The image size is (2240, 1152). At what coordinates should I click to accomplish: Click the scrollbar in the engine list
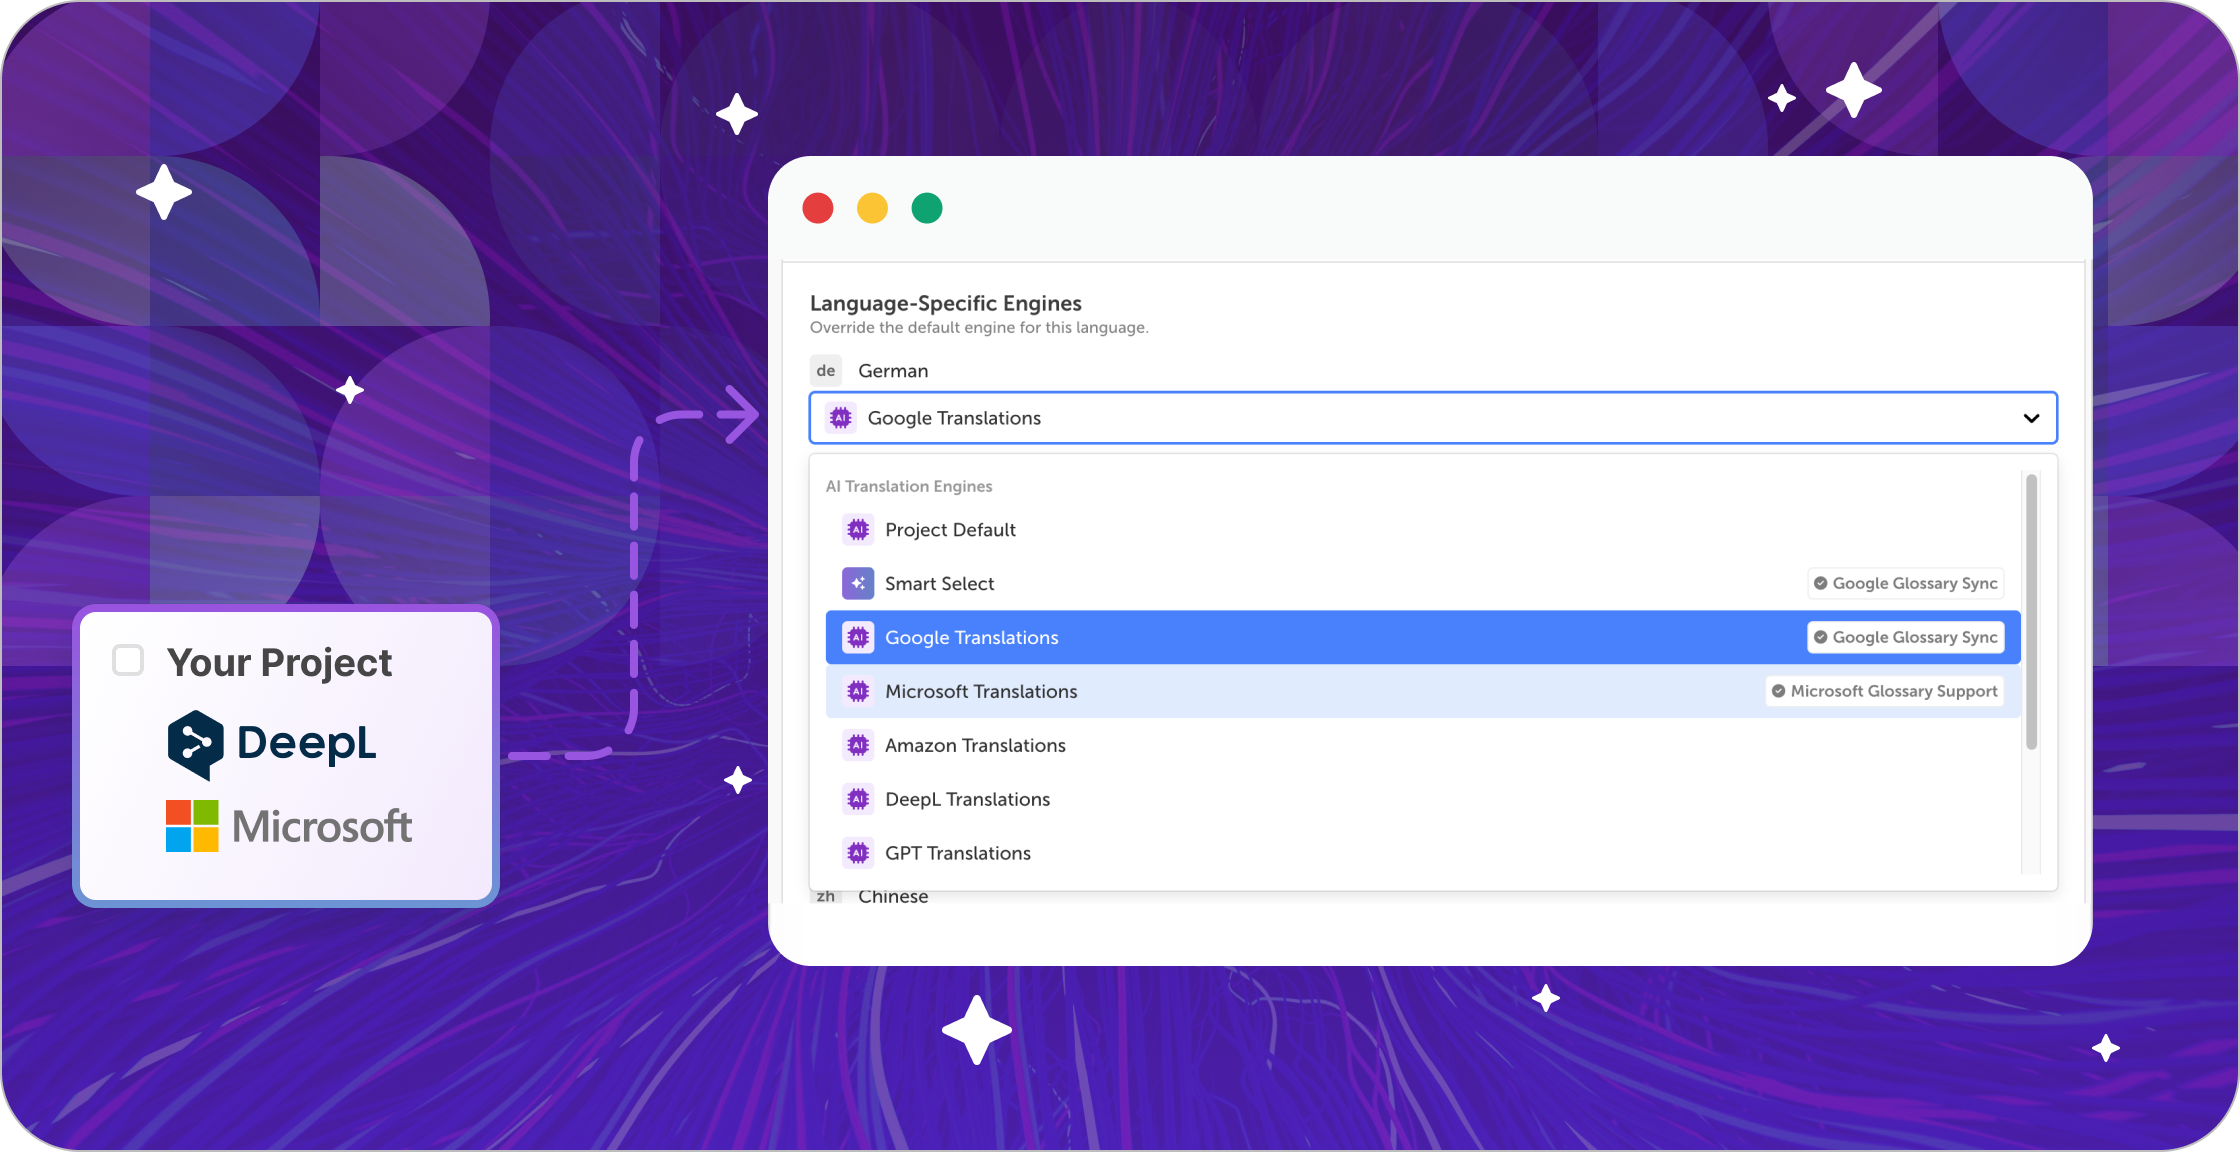tap(2031, 612)
